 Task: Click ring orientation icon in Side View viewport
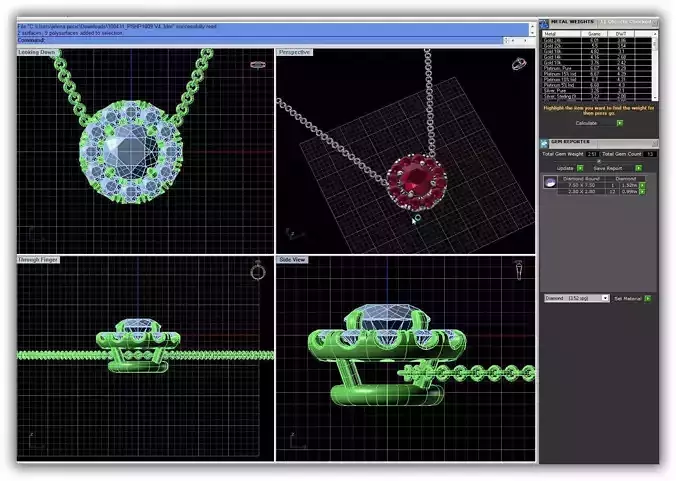pyautogui.click(x=519, y=270)
